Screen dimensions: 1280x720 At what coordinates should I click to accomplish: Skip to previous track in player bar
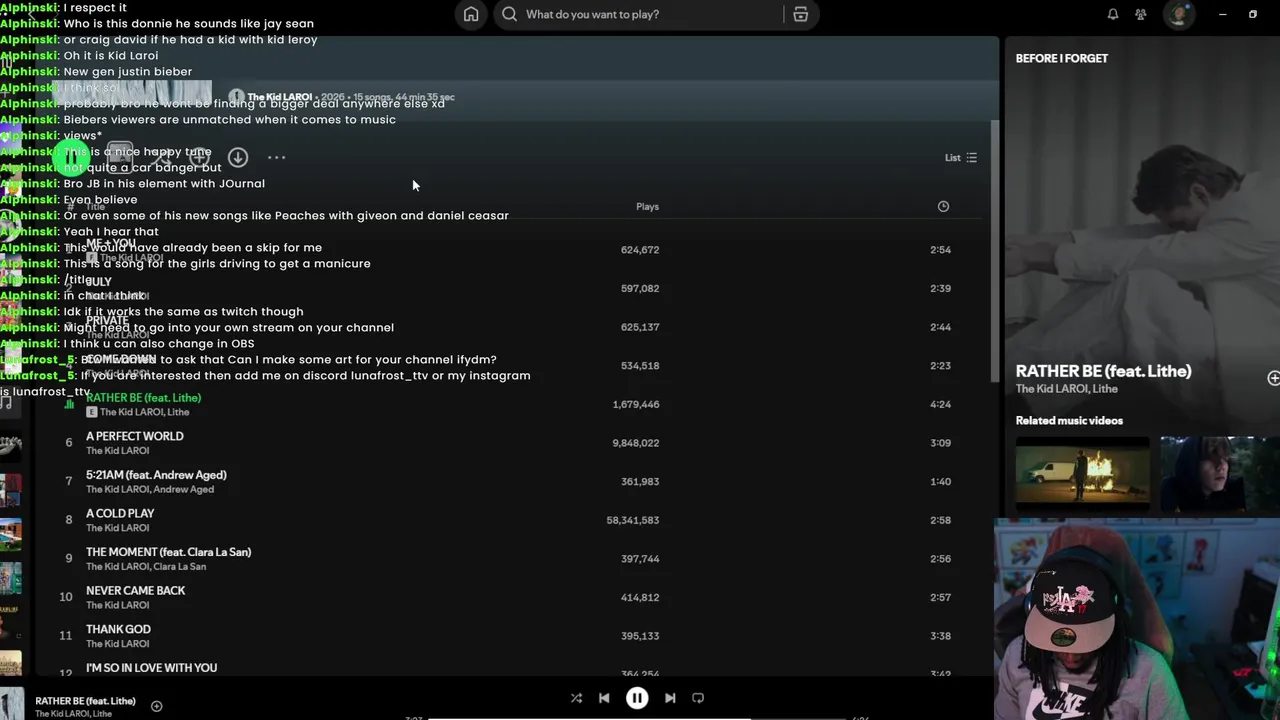[604, 698]
